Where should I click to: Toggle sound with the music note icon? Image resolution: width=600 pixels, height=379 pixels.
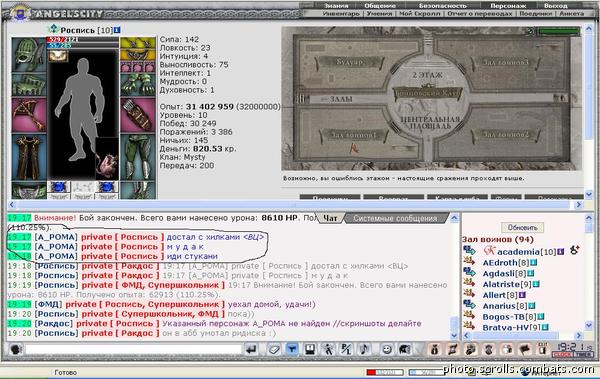click(x=364, y=349)
